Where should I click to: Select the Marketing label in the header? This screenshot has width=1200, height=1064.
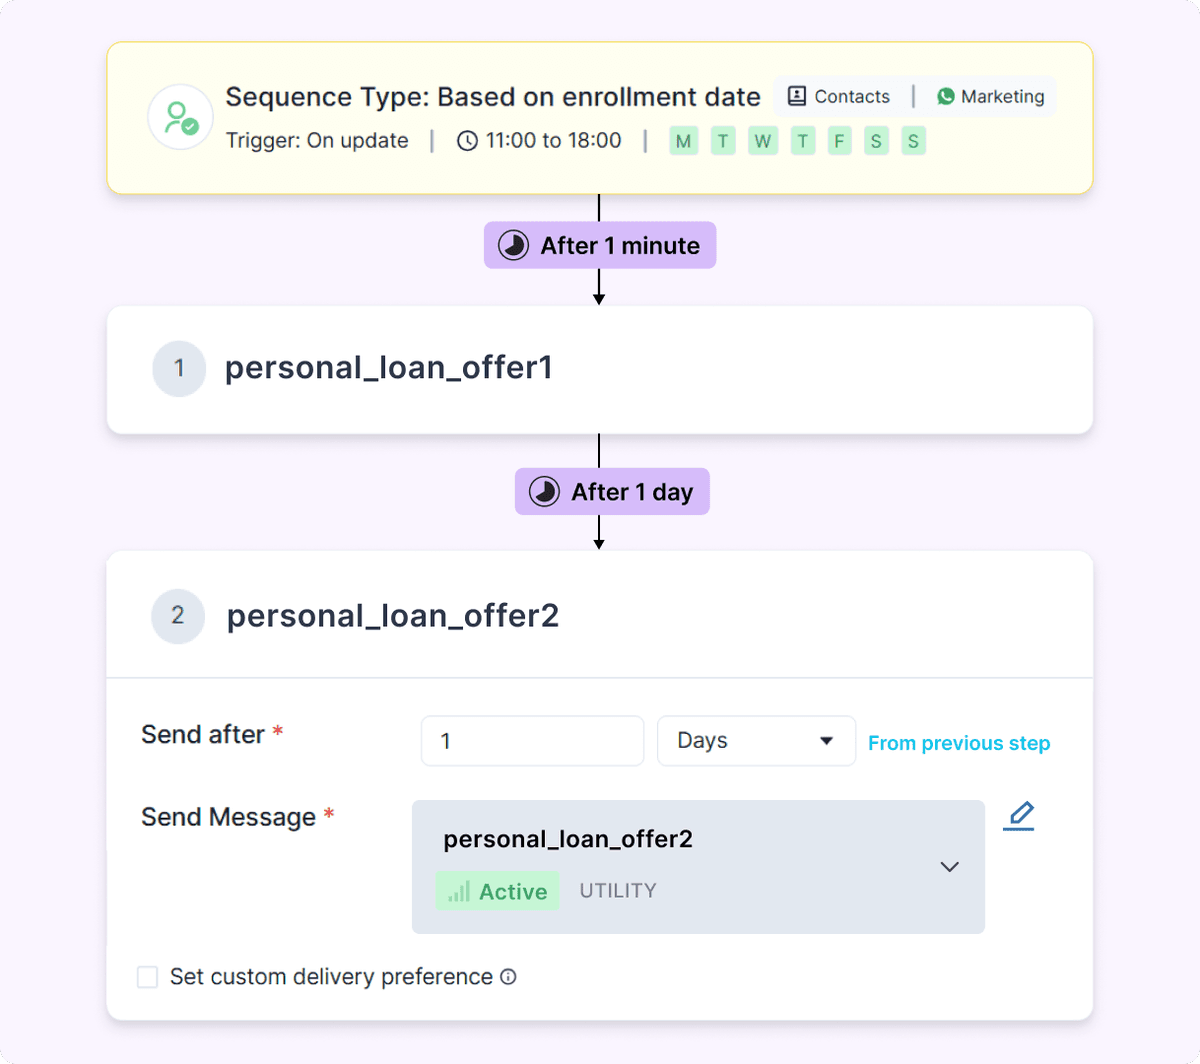pos(1001,96)
